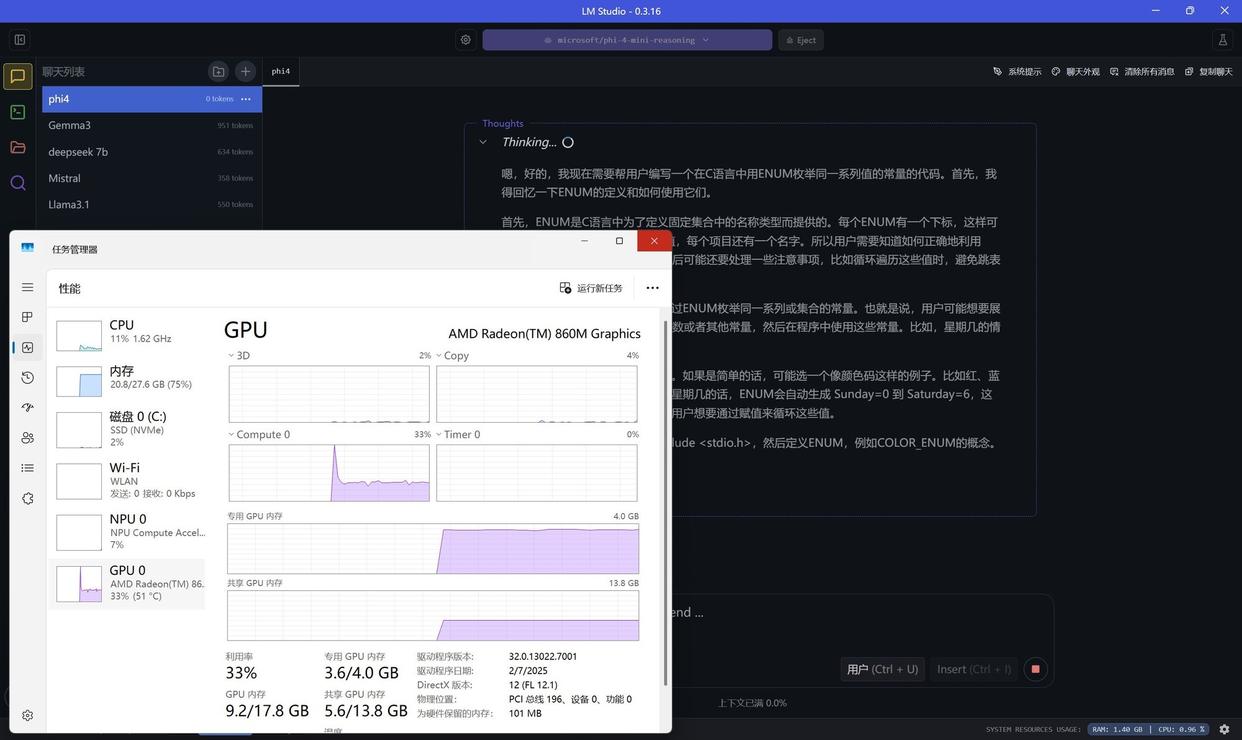Open the Chat section in LM Studio sidebar
Image resolution: width=1242 pixels, height=740 pixels.
coord(18,77)
